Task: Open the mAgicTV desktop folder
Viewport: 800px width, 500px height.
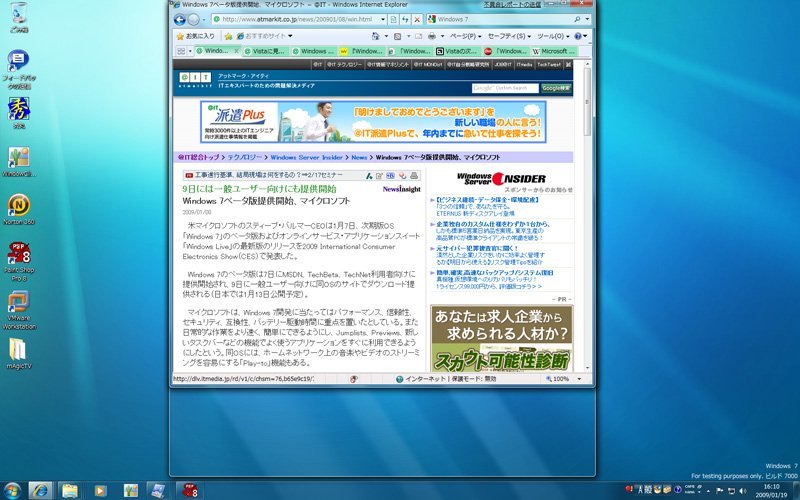Action: (x=18, y=353)
